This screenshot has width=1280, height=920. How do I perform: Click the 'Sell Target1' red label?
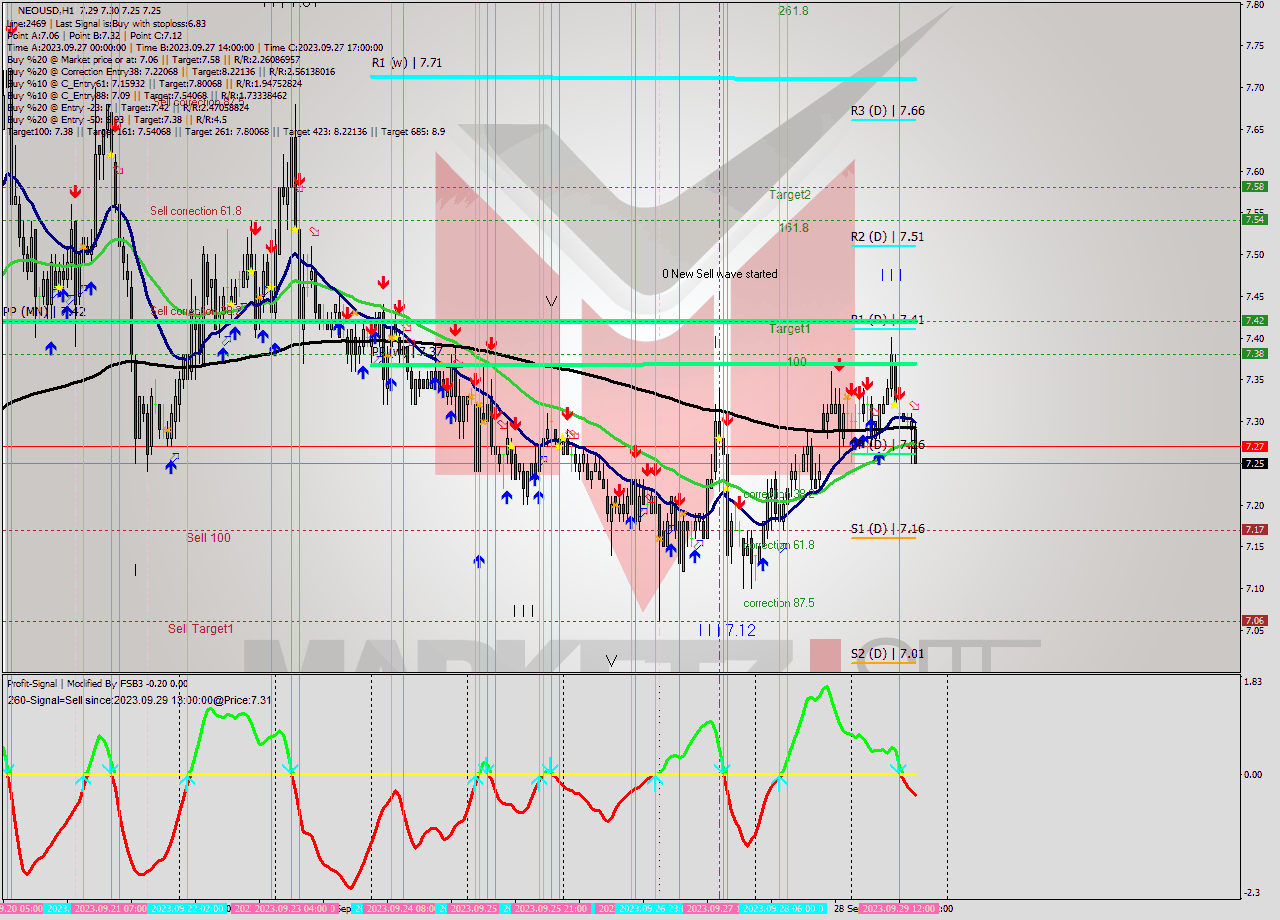[x=200, y=629]
